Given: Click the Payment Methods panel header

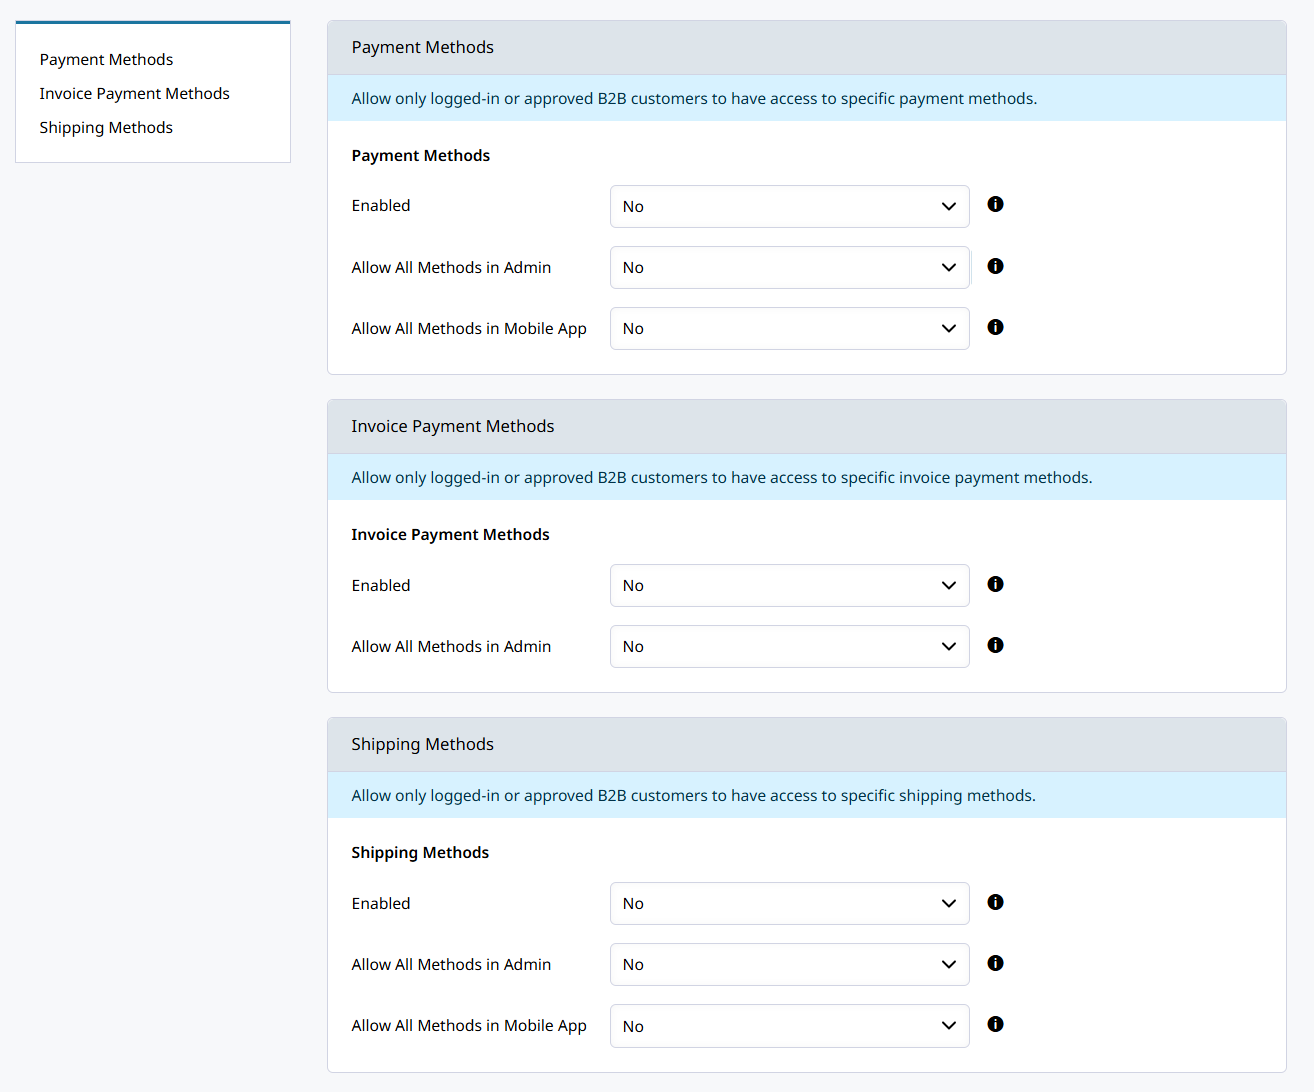Looking at the screenshot, I should (x=807, y=47).
